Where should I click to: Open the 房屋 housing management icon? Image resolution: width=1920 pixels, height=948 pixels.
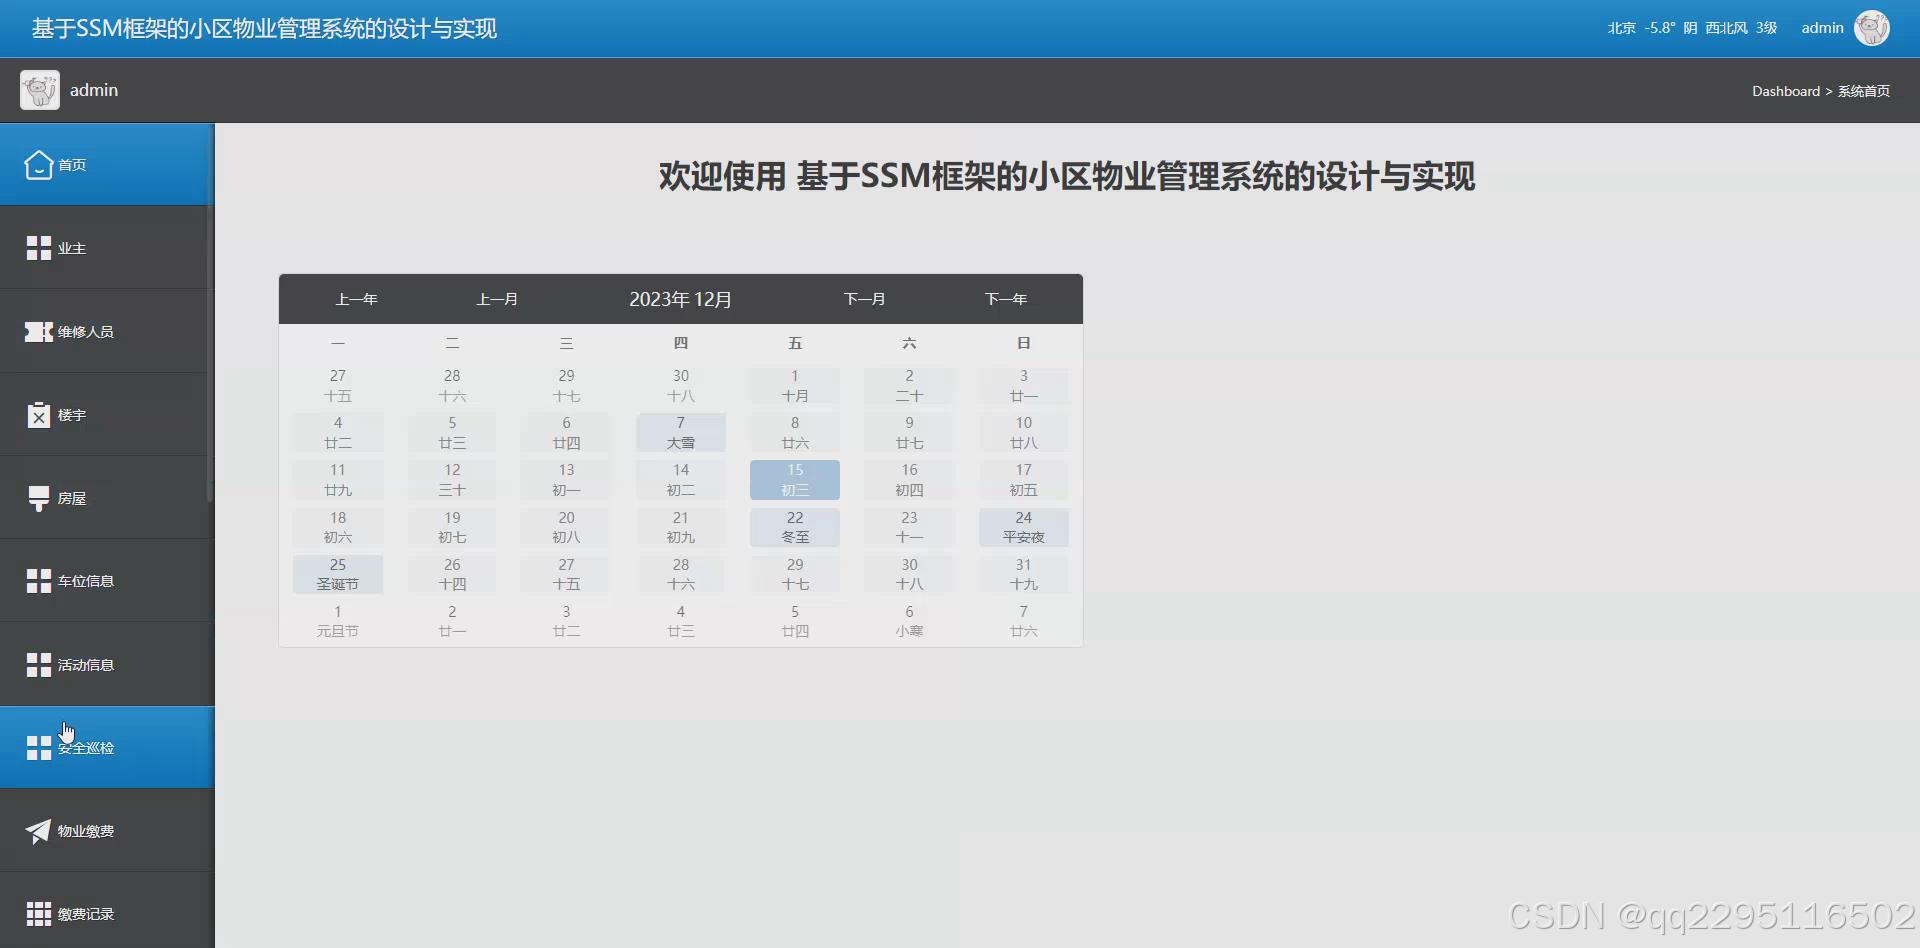[x=39, y=497]
